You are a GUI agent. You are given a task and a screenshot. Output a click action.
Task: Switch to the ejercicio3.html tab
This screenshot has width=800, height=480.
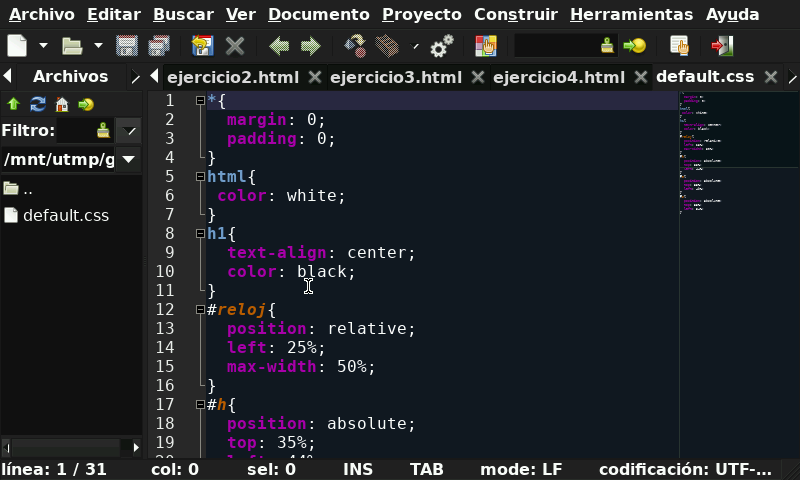pos(395,77)
